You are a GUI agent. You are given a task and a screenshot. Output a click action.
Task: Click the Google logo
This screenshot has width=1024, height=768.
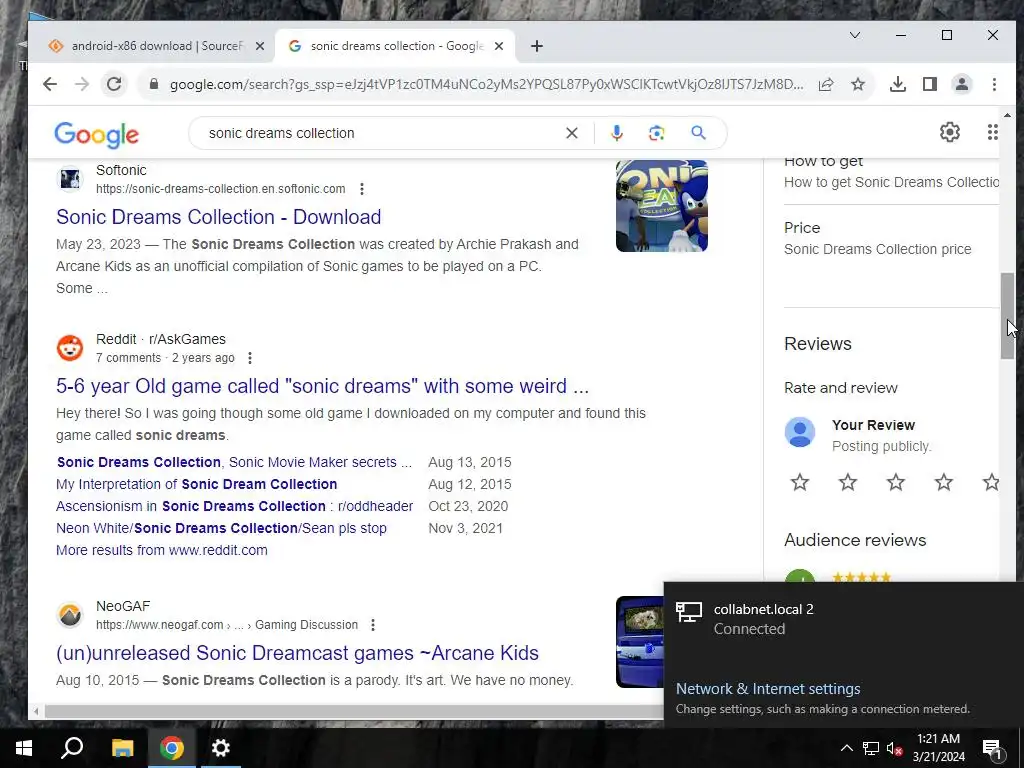click(97, 135)
